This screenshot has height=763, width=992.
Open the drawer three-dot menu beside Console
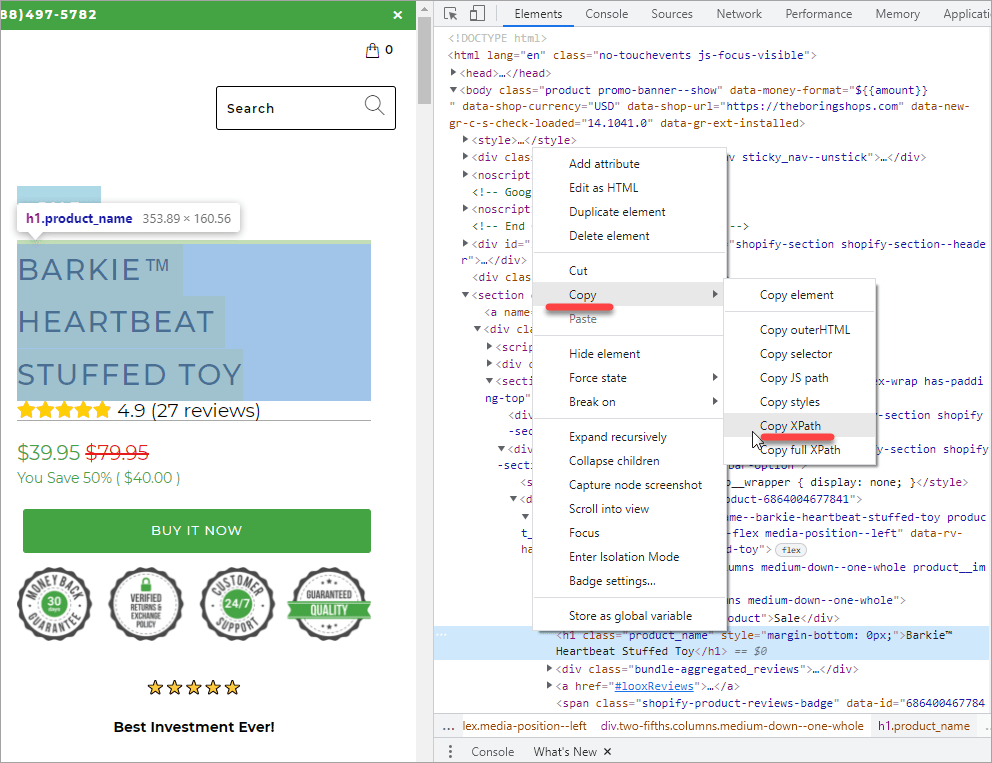[x=450, y=752]
